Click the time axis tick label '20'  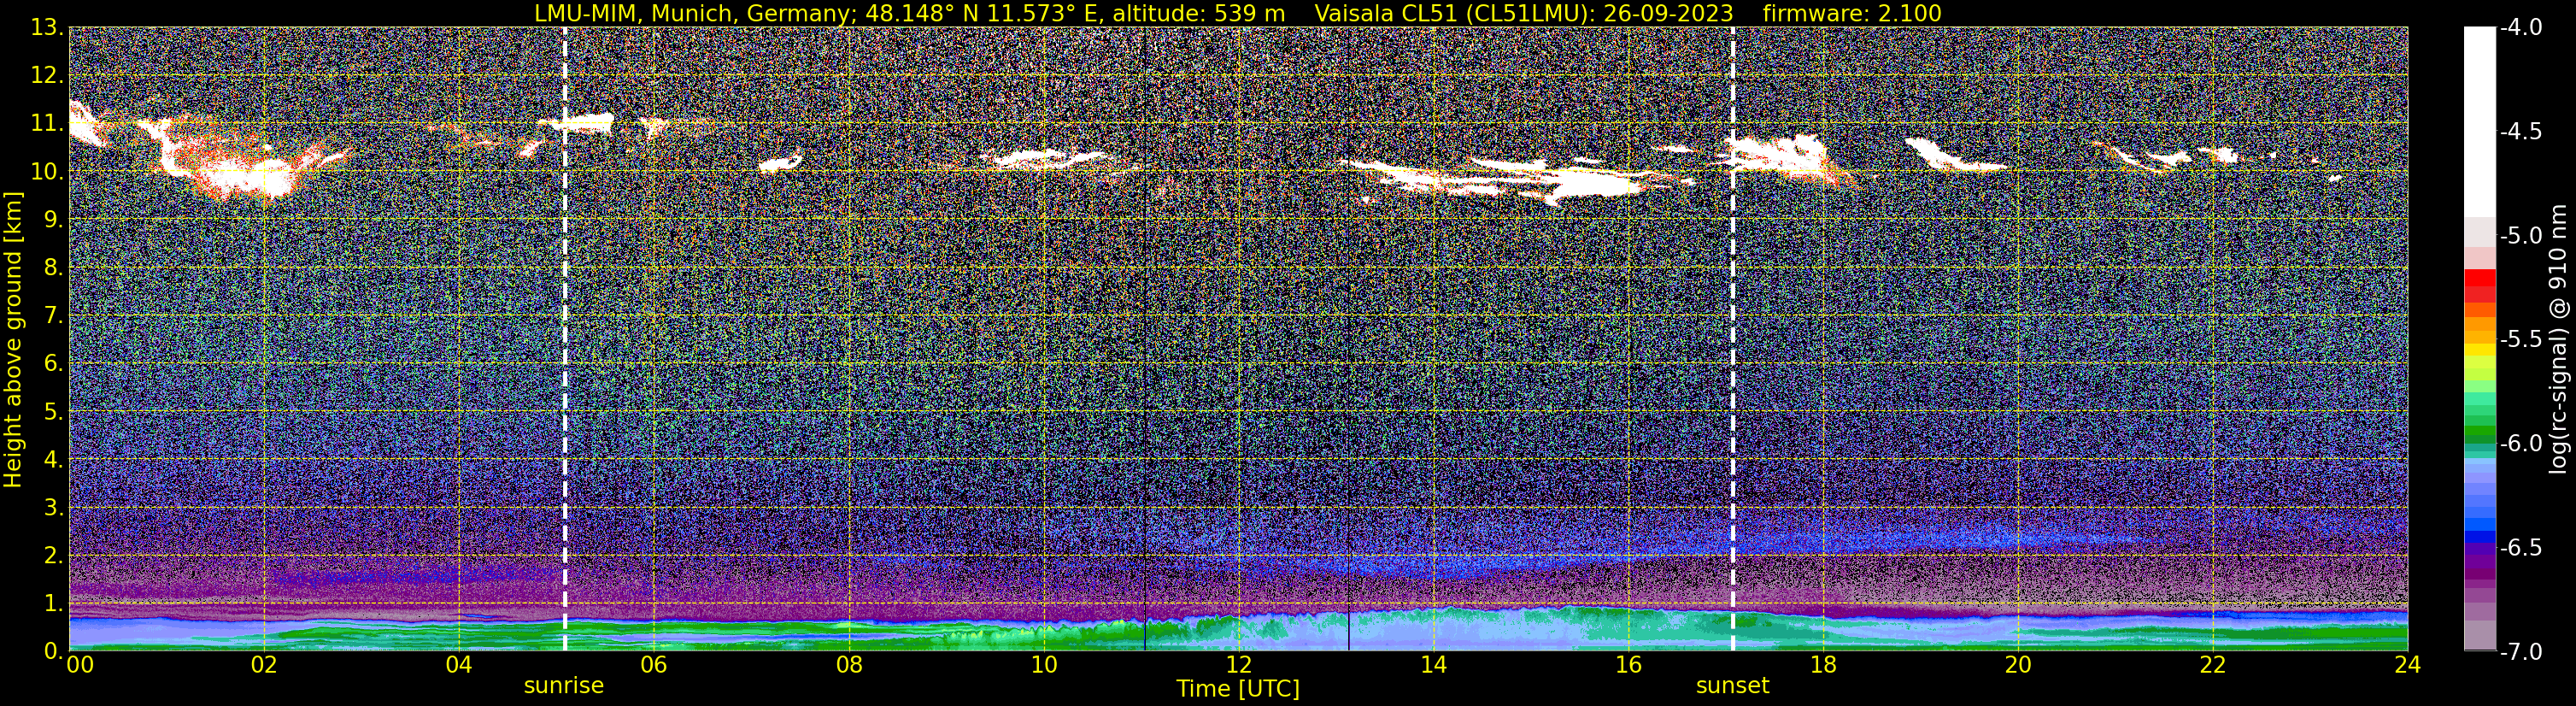(2018, 665)
